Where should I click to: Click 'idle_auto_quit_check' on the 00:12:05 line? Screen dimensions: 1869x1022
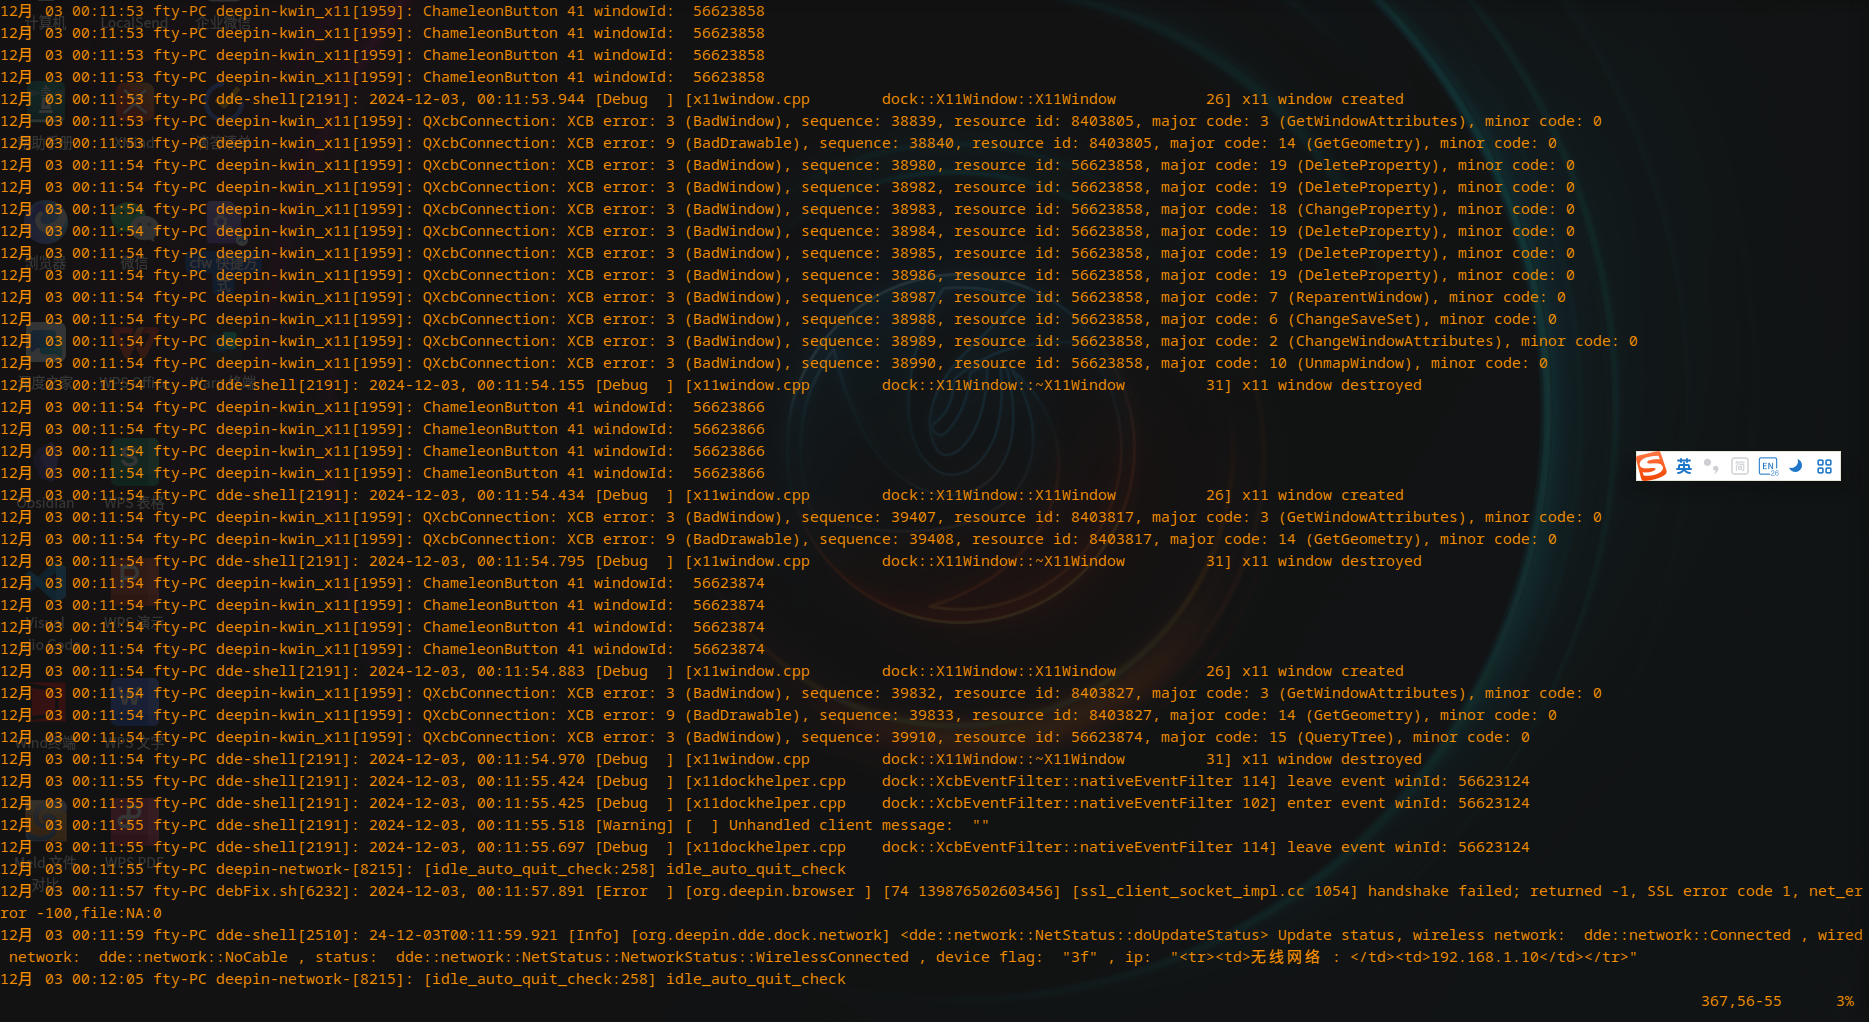click(x=756, y=979)
